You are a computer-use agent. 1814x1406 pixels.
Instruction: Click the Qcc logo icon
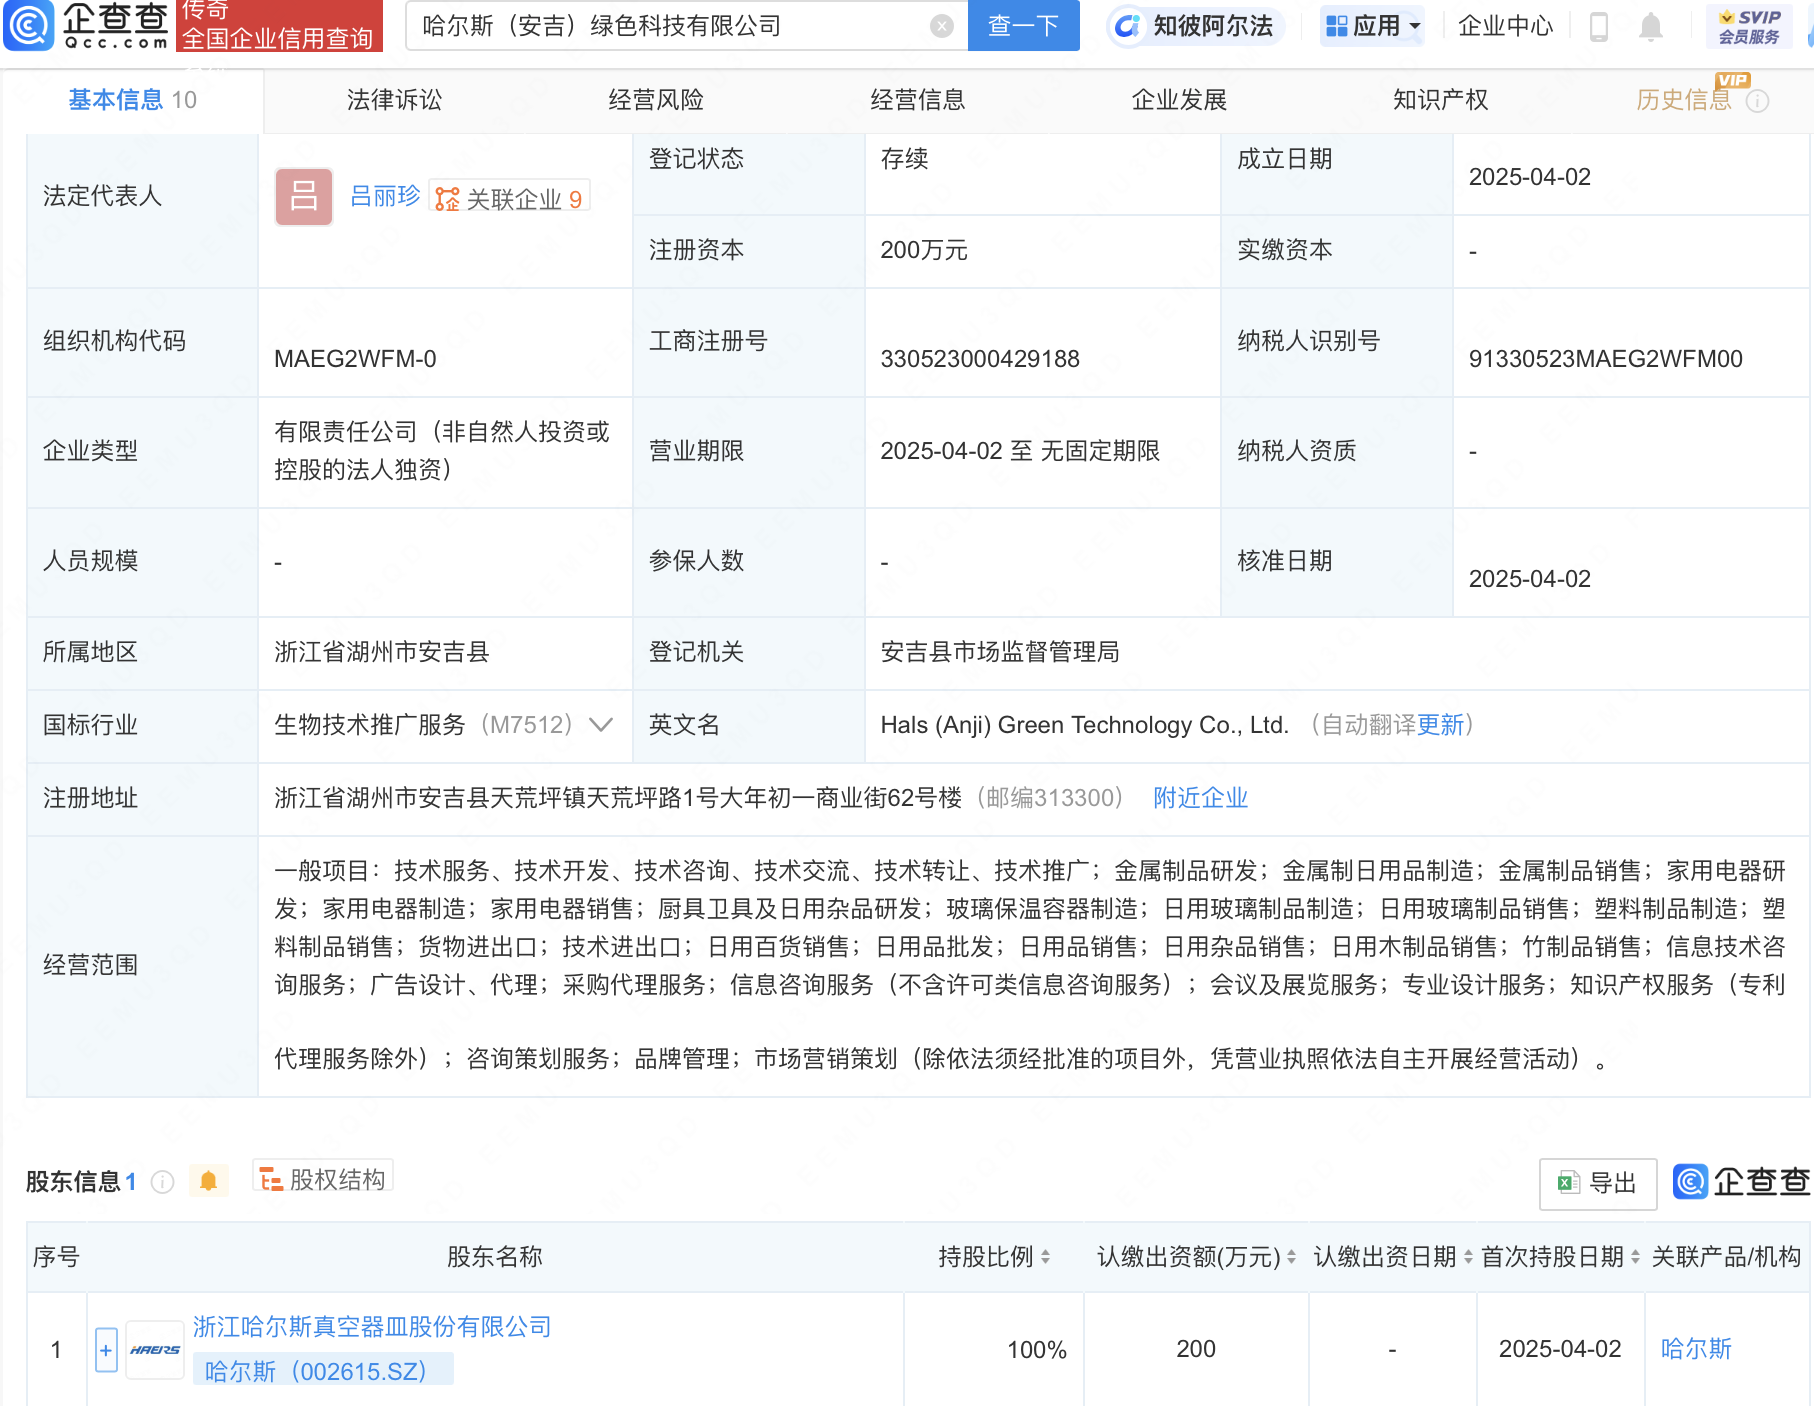point(29,26)
